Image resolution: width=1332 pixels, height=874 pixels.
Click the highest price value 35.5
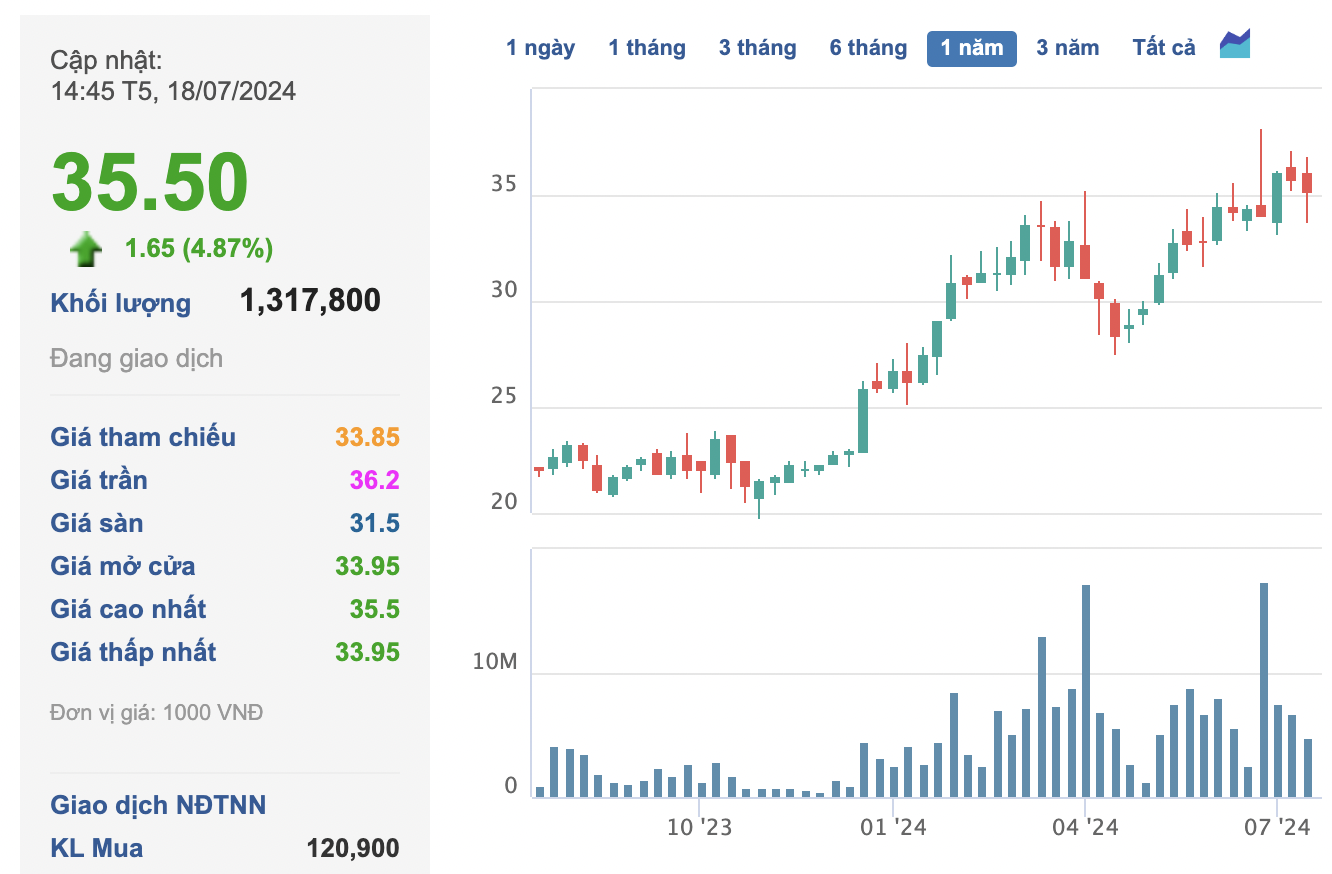point(374,609)
